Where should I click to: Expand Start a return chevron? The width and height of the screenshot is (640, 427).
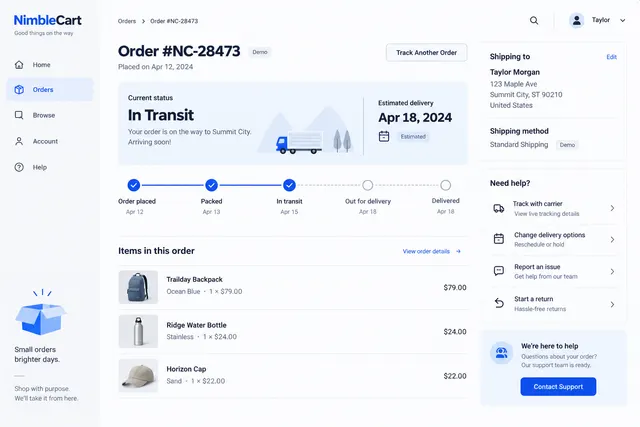pos(612,305)
